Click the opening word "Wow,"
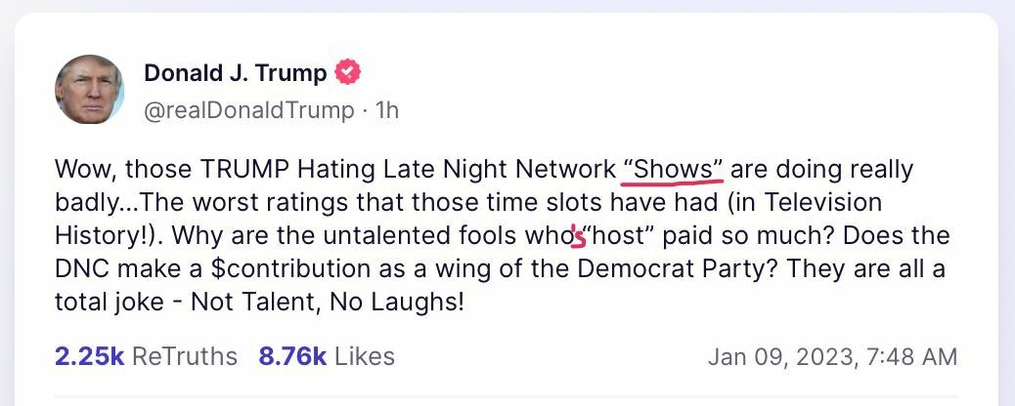Image resolution: width=1015 pixels, height=406 pixels. click(83, 169)
